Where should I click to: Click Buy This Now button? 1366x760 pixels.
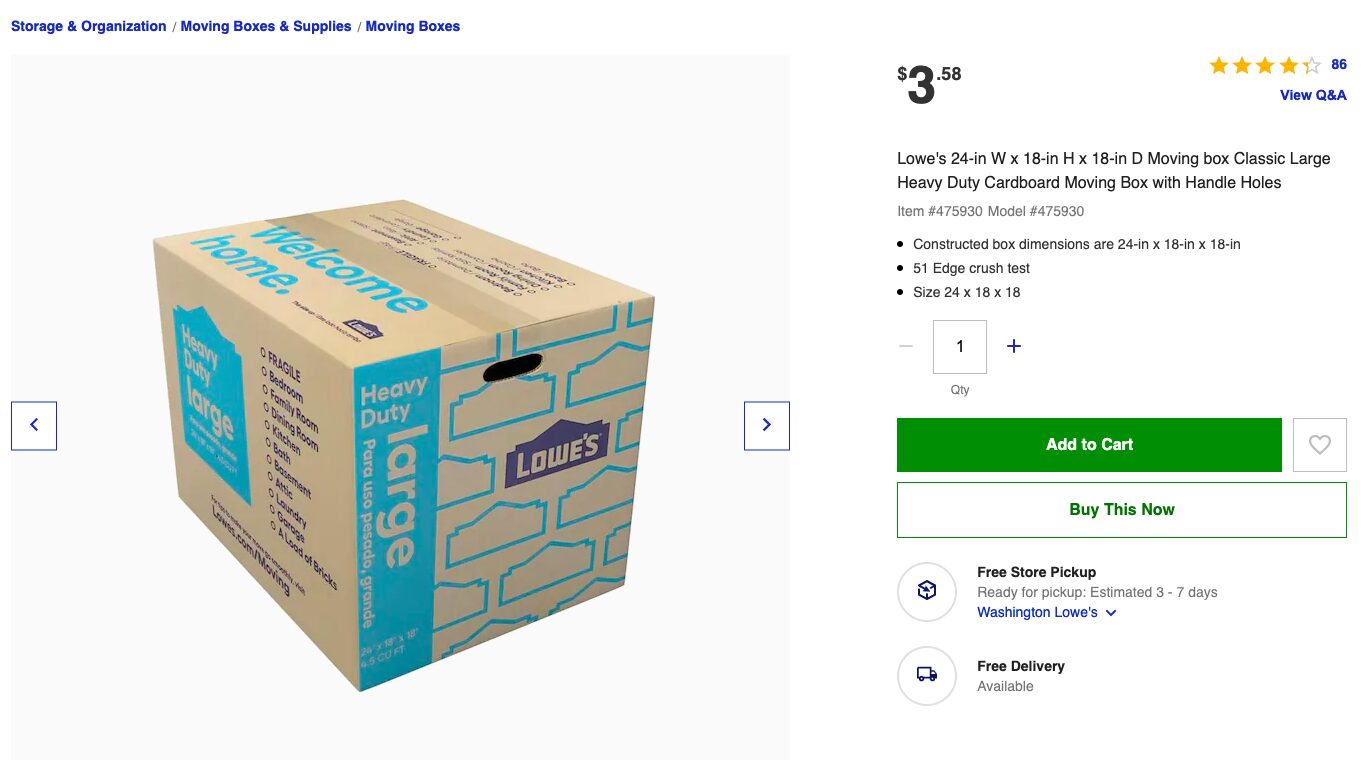[x=1121, y=509]
